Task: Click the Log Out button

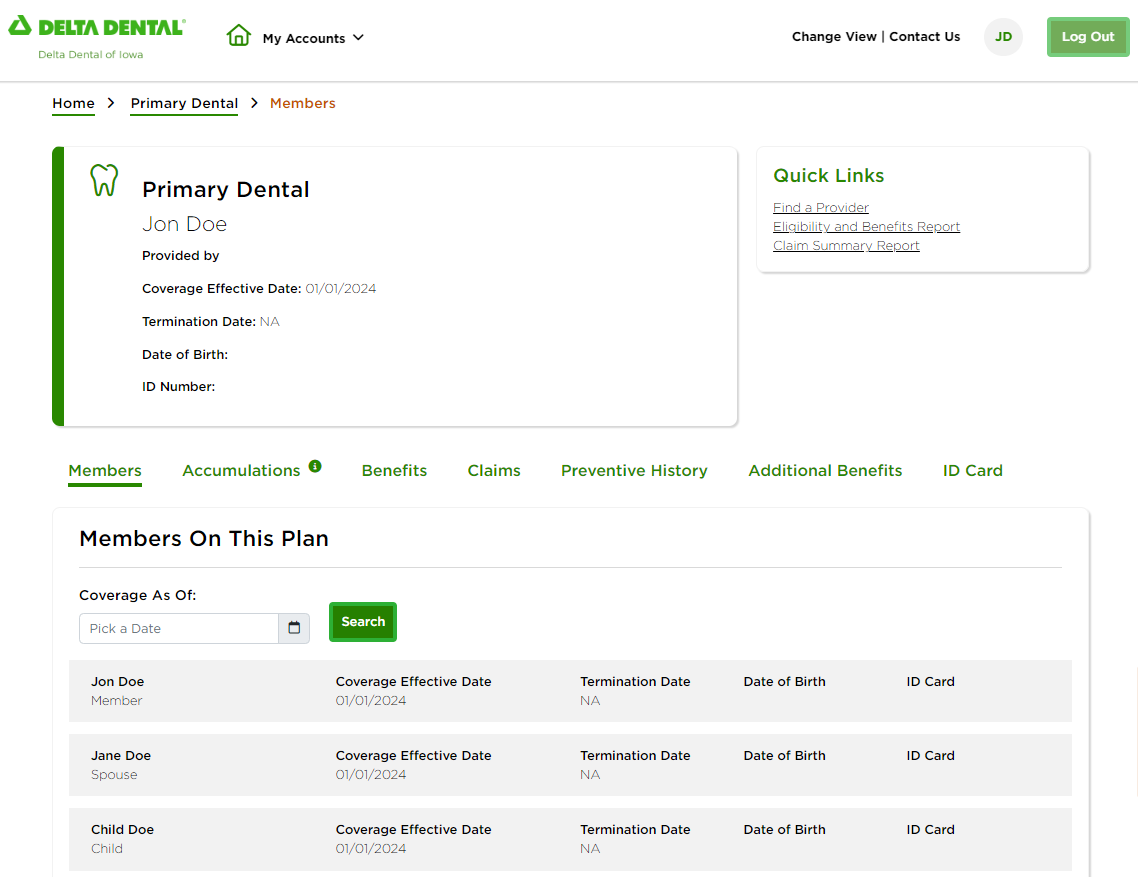Action: click(x=1087, y=37)
